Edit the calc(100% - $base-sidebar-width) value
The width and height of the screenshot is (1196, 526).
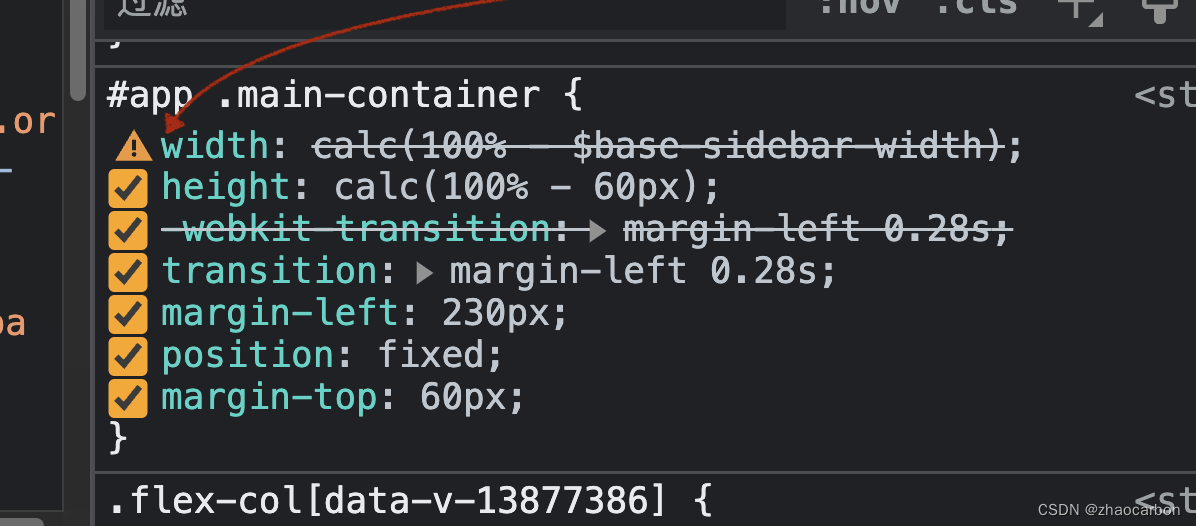[657, 146]
